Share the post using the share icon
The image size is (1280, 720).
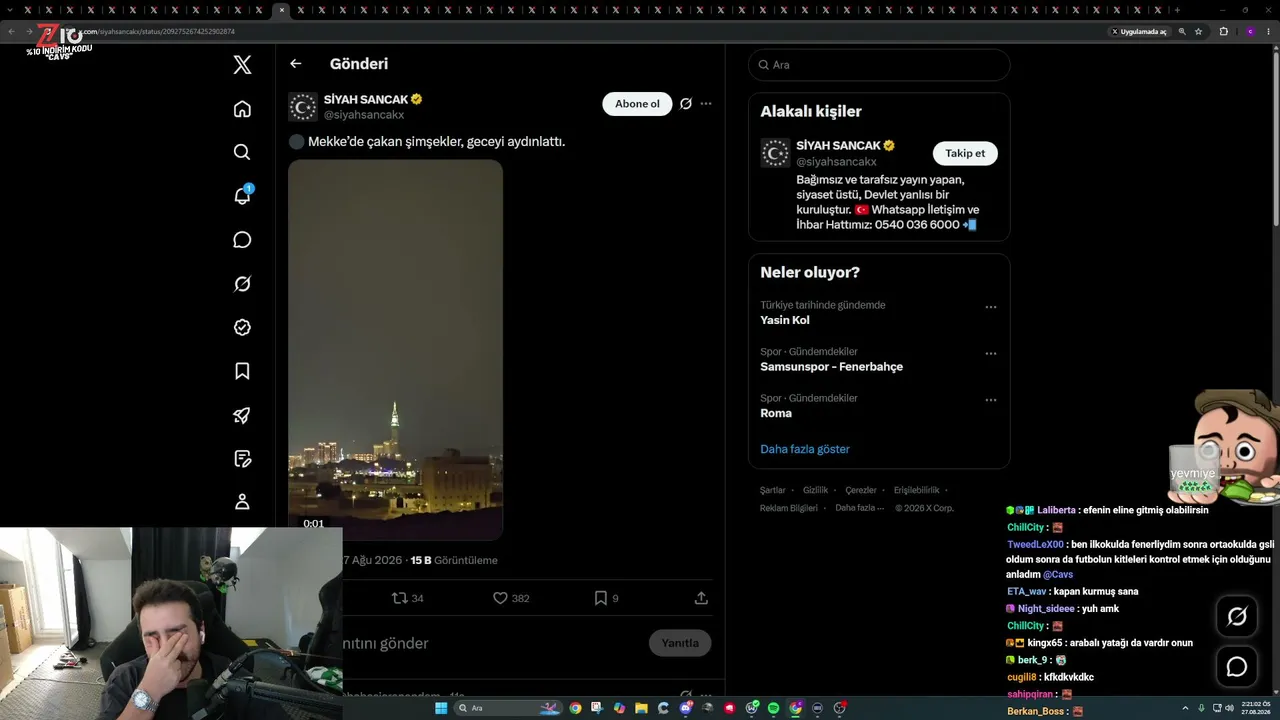[x=702, y=598]
